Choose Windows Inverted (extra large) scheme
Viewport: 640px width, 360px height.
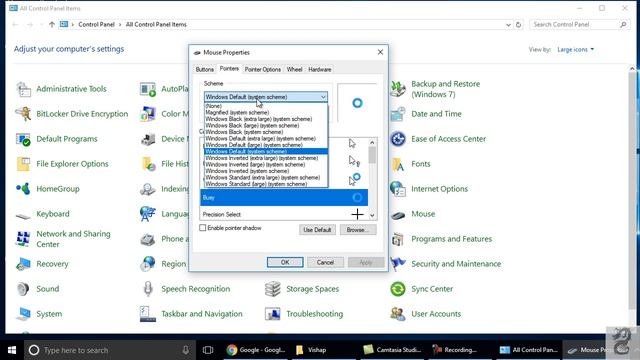(x=266, y=158)
